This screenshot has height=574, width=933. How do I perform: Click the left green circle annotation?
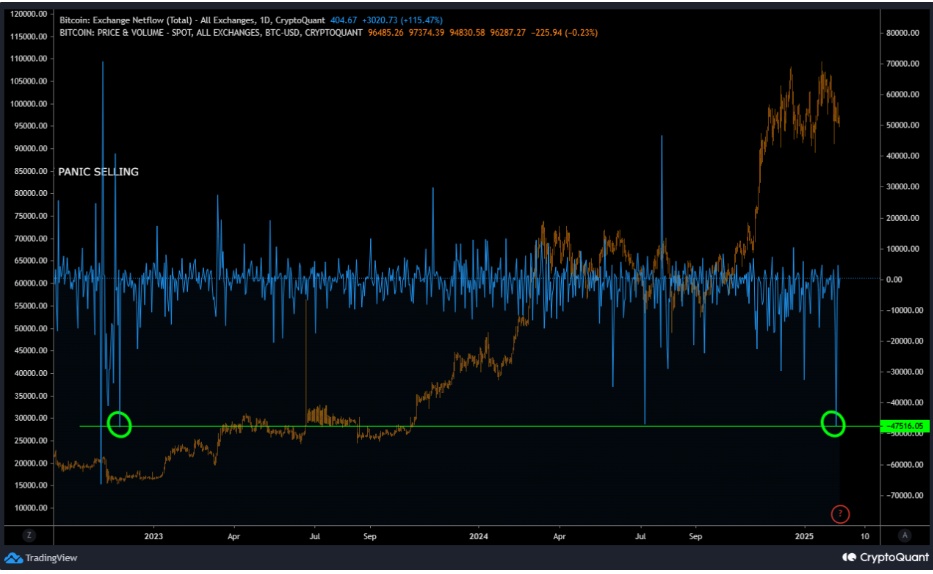pos(119,424)
